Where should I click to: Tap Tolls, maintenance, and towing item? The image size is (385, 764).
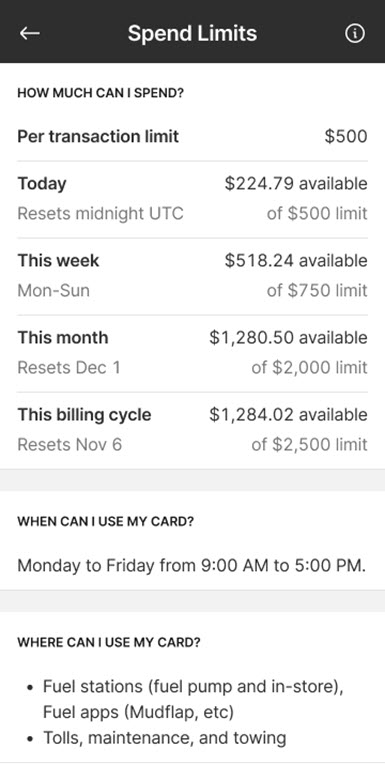(x=164, y=738)
